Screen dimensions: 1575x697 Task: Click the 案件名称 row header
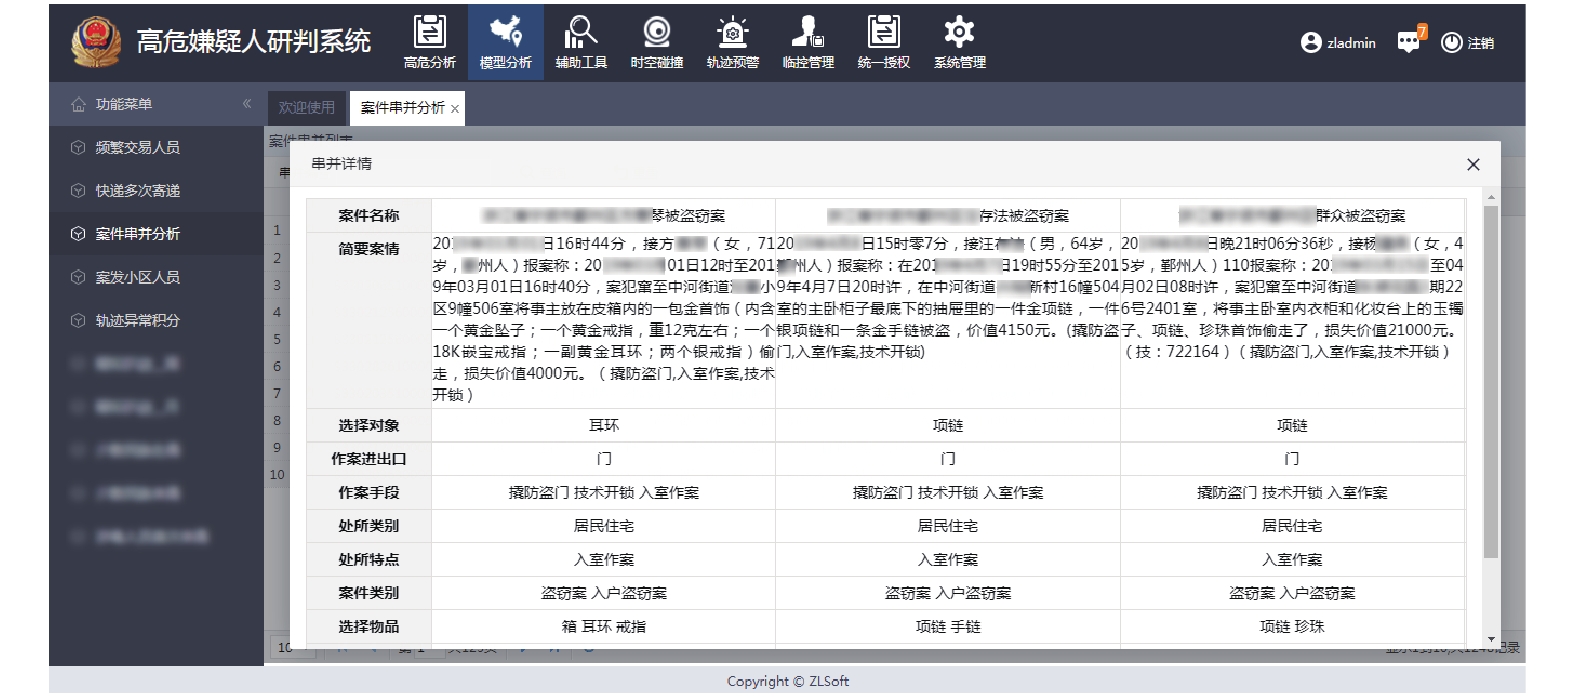[x=369, y=215]
